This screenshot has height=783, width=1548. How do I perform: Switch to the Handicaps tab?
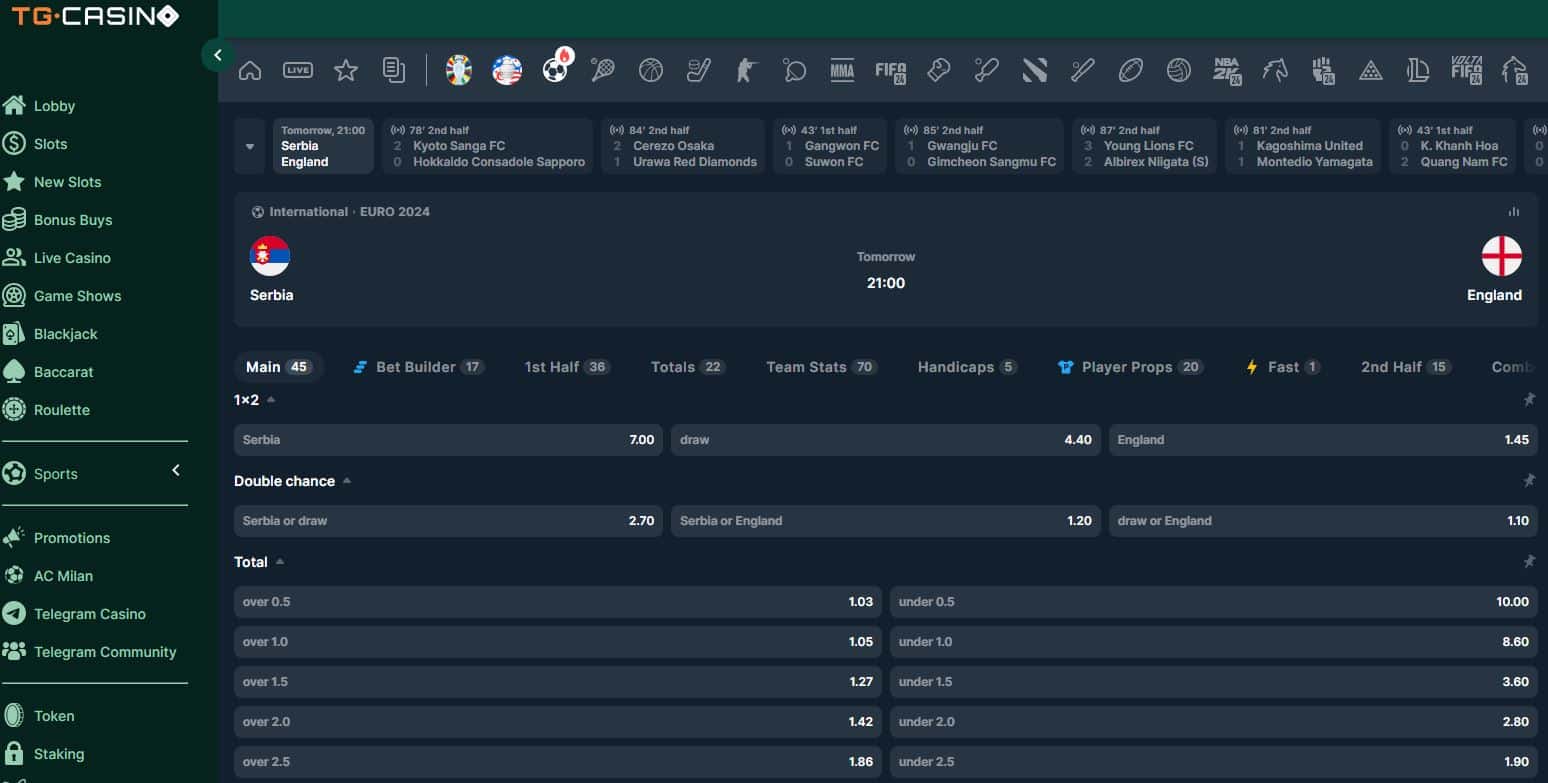click(x=967, y=367)
